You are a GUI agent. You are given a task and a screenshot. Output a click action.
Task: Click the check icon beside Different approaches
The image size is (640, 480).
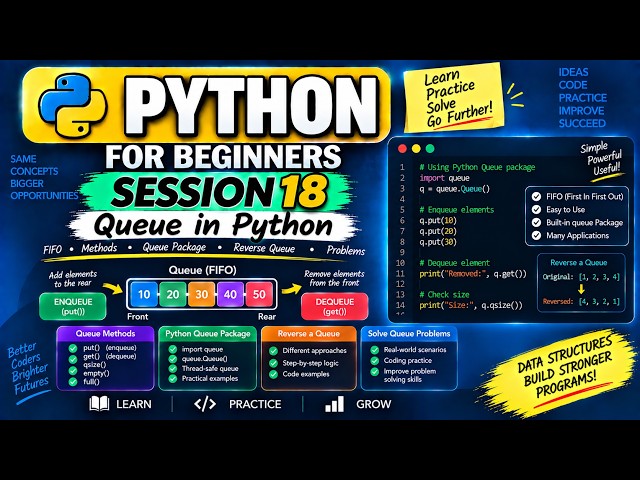point(273,351)
